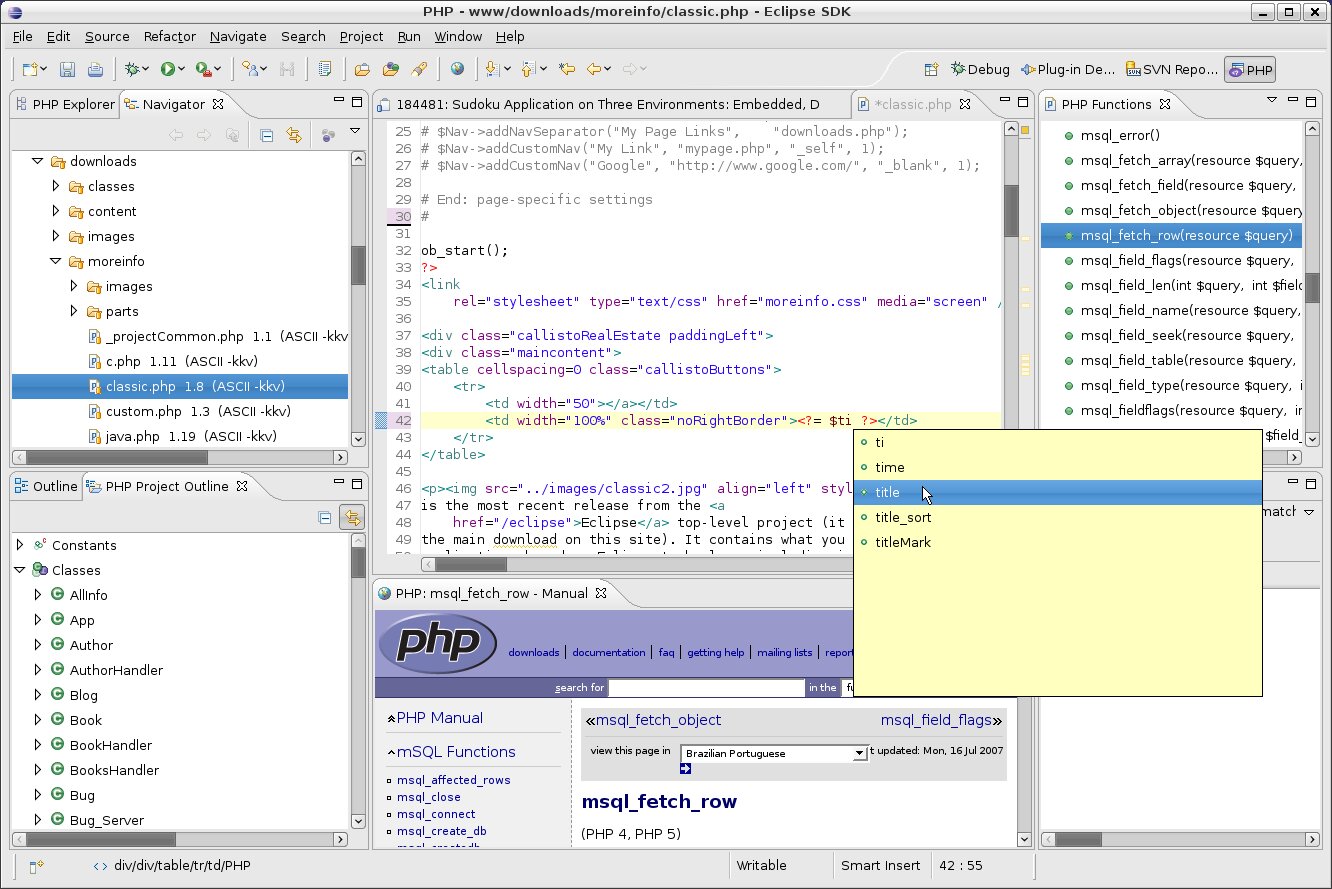Expand the Constants node in outline
Screen dimensions: 1332x889
[20, 545]
